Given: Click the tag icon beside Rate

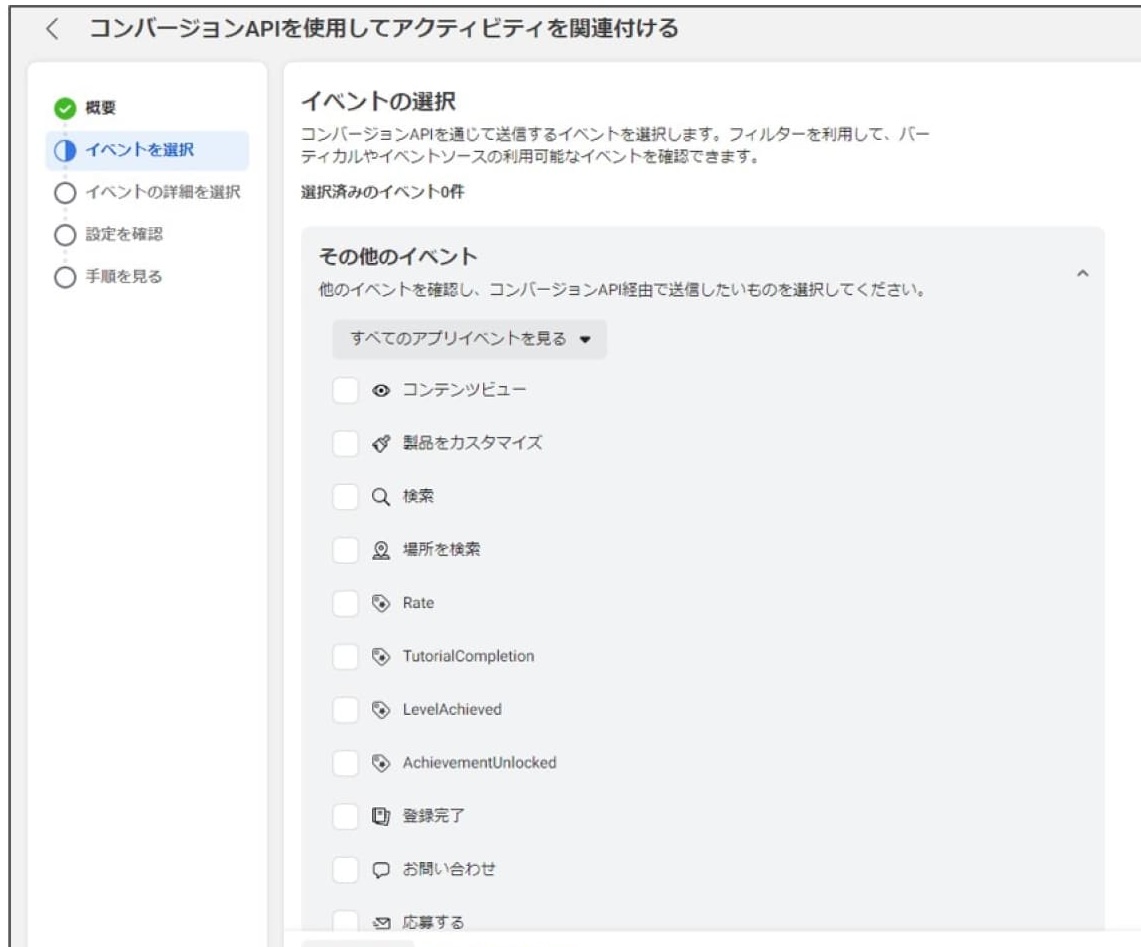Looking at the screenshot, I should click(x=381, y=603).
